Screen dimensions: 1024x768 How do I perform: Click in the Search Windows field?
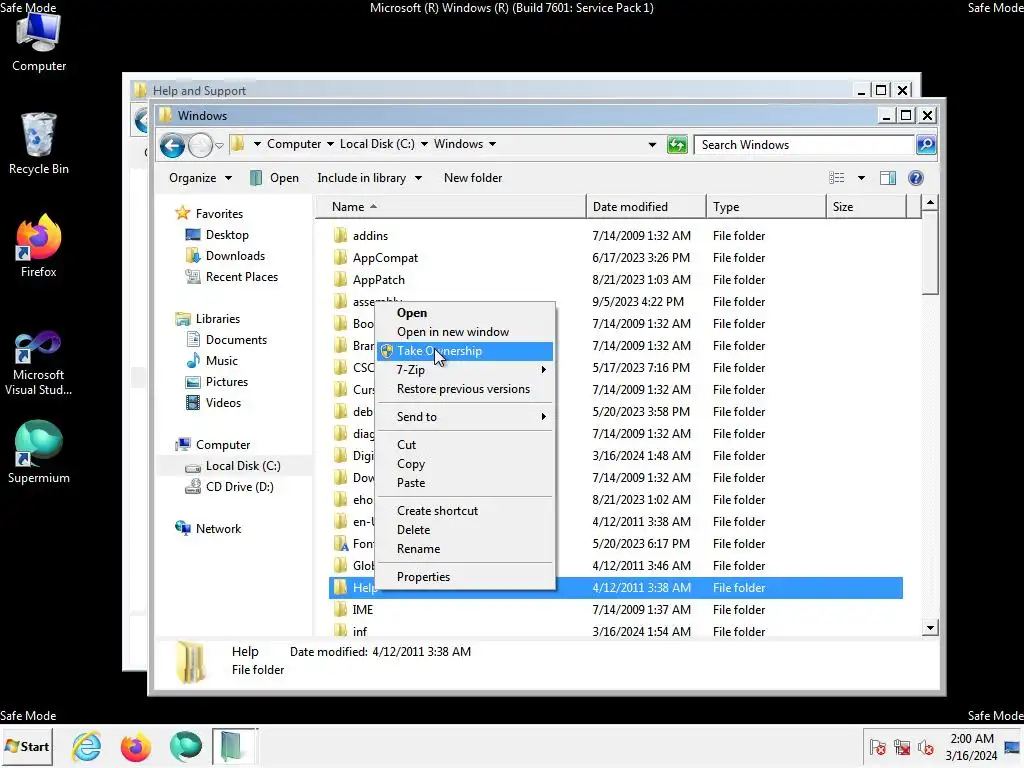pyautogui.click(x=805, y=144)
